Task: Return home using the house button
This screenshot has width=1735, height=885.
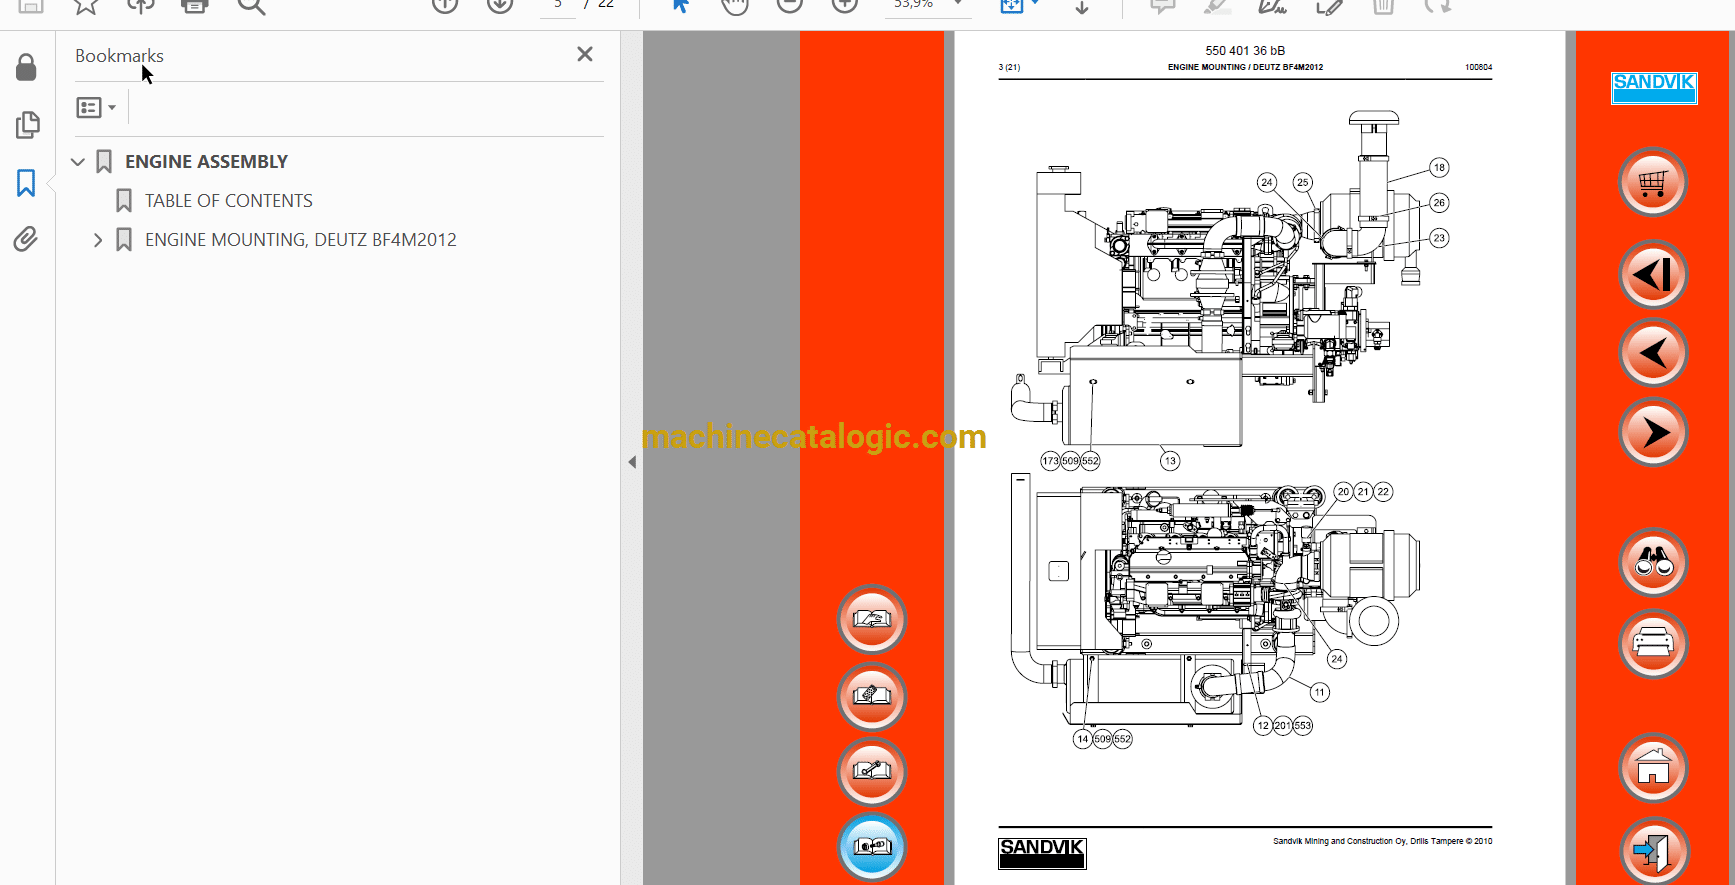Action: coord(1652,768)
